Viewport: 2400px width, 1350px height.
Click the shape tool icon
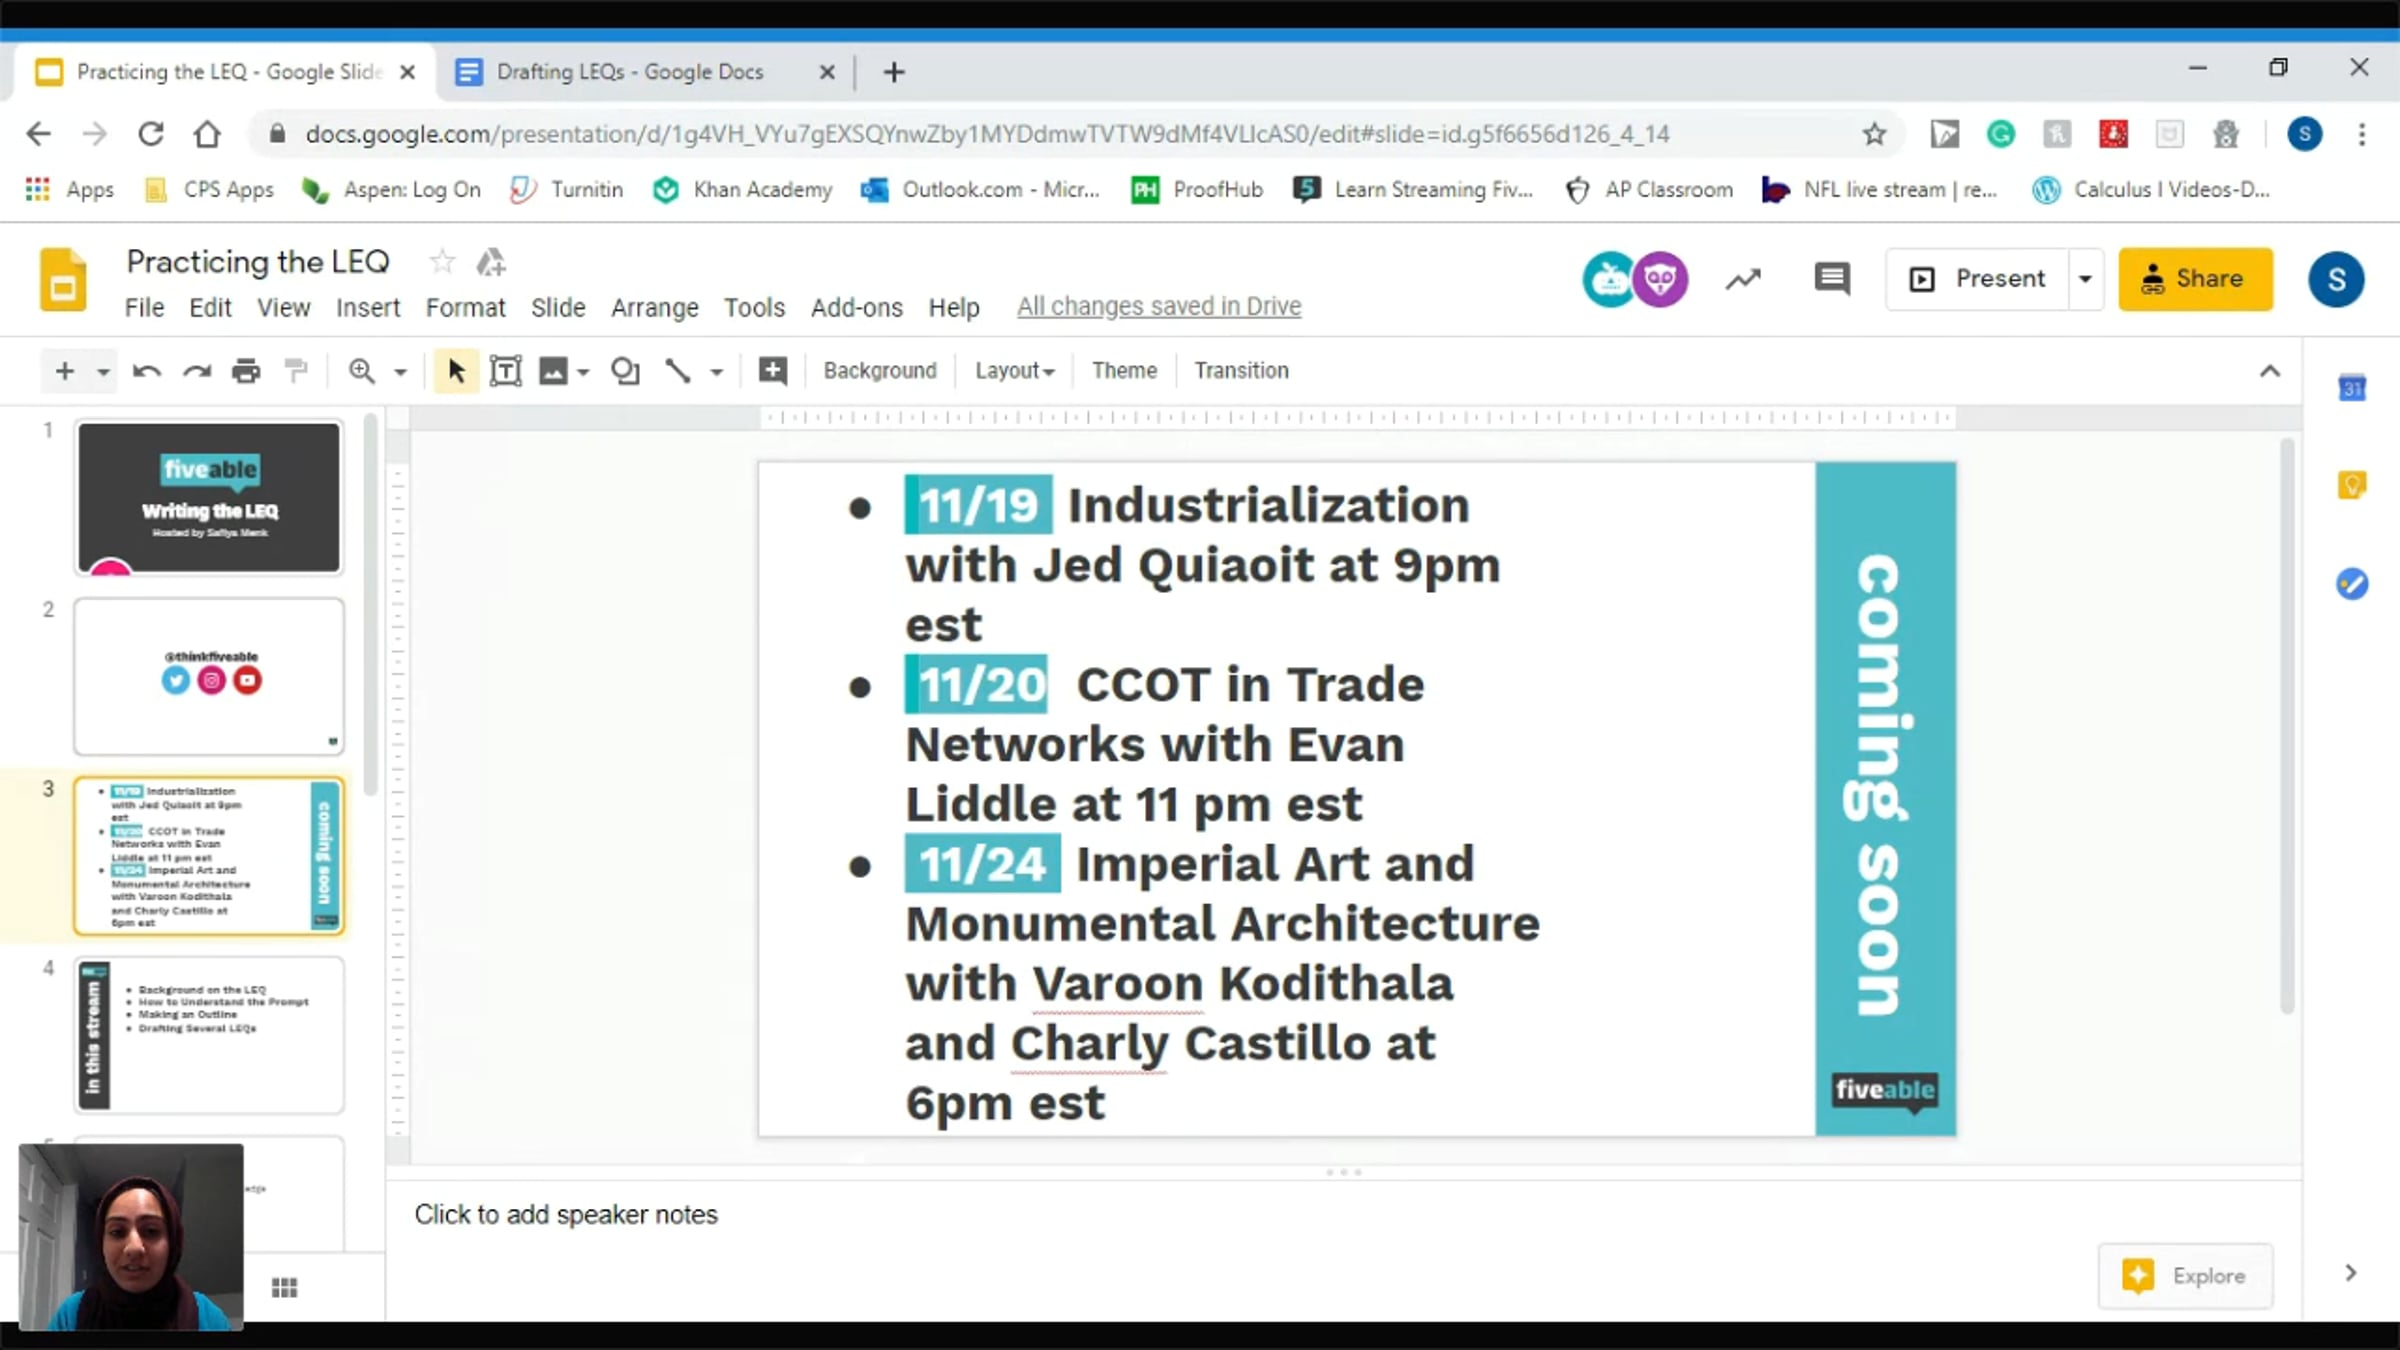click(625, 371)
